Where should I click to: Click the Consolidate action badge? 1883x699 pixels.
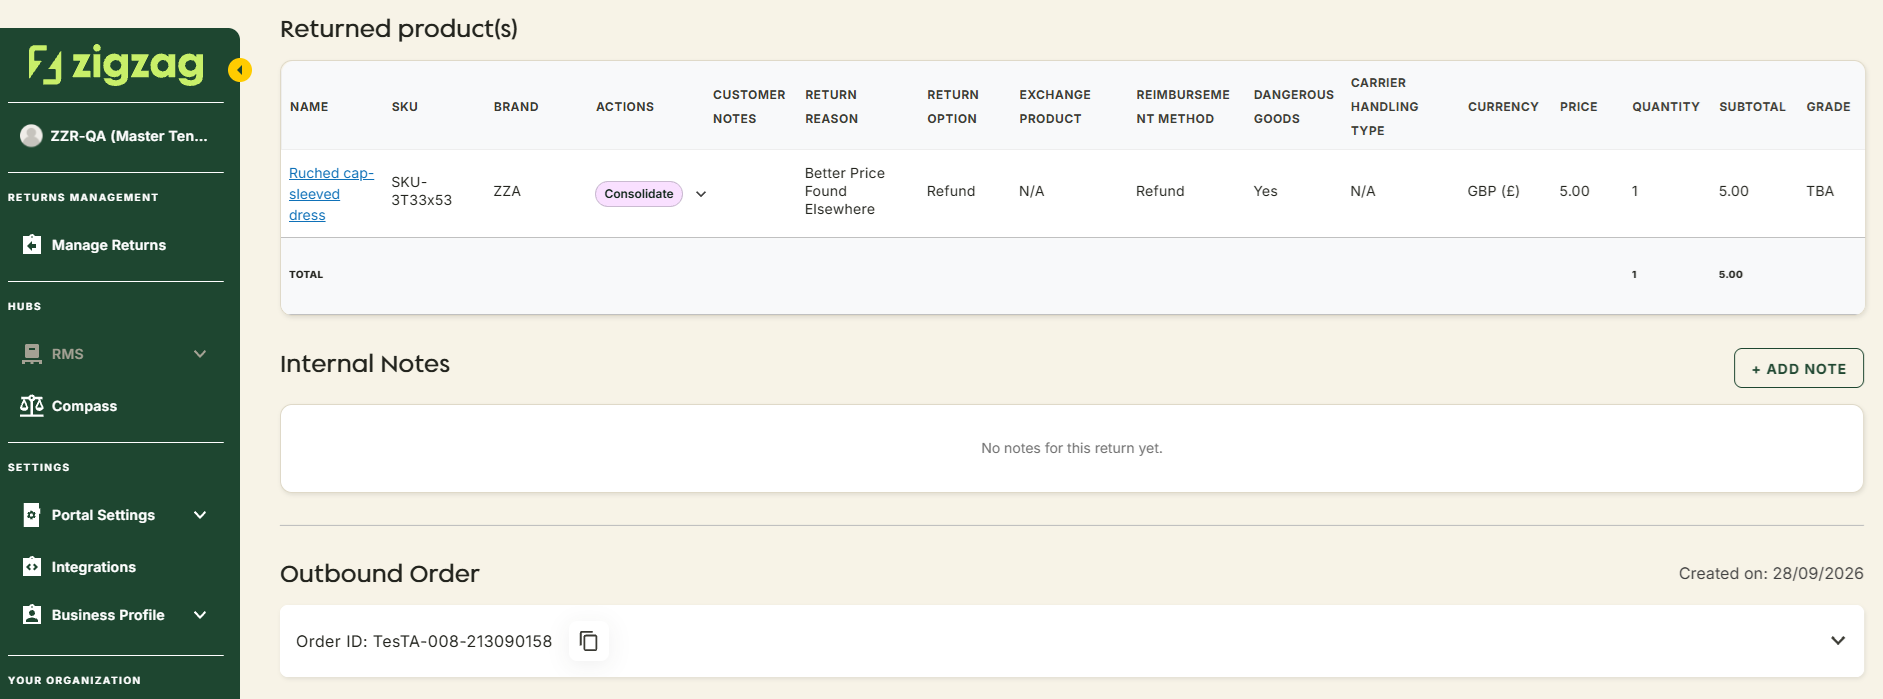coord(639,194)
